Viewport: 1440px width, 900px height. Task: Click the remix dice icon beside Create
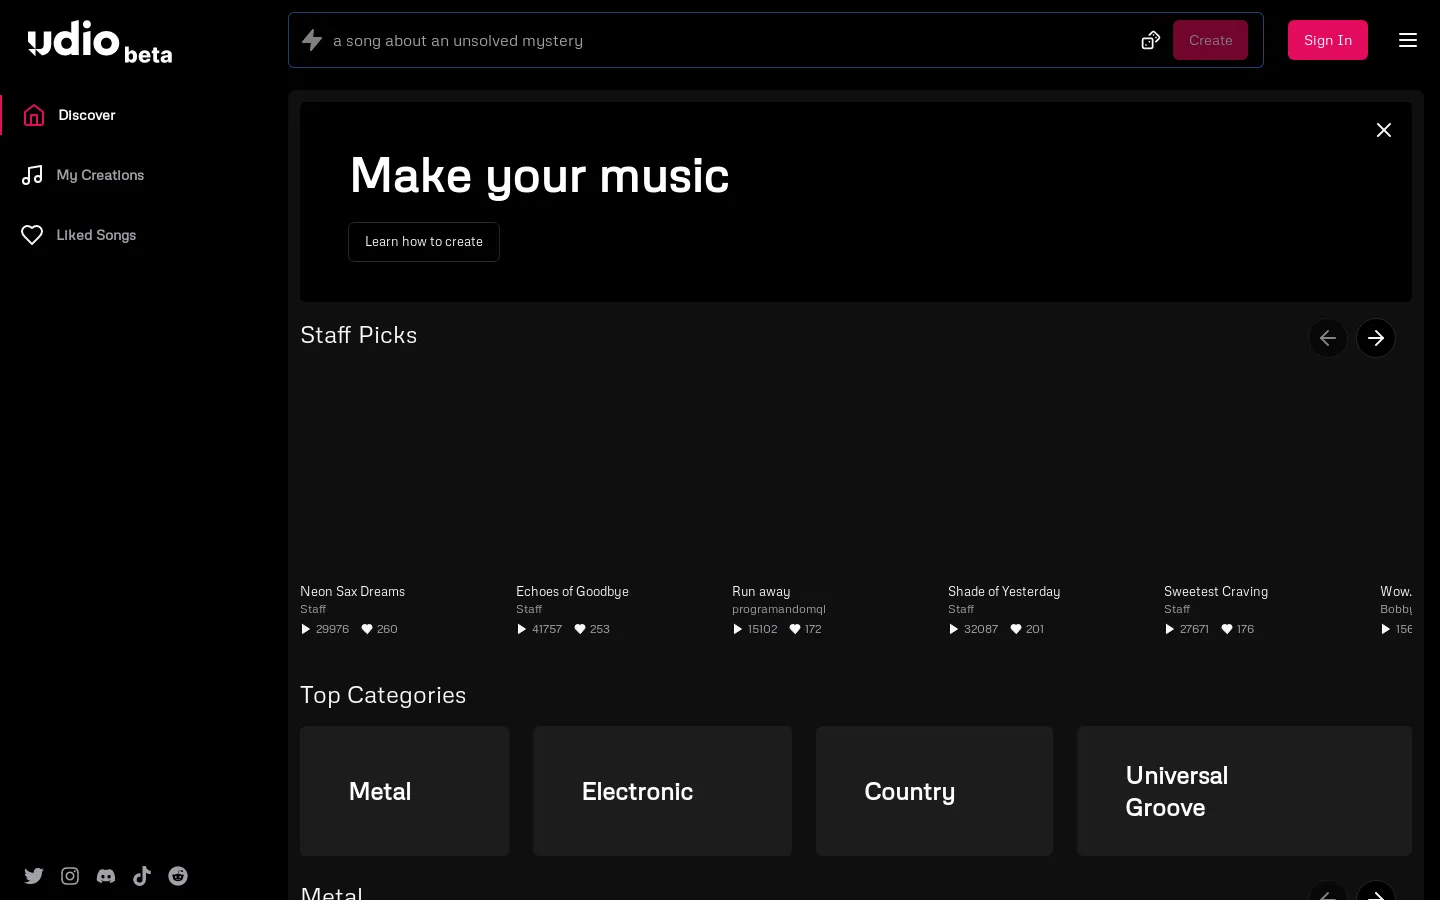tap(1150, 40)
